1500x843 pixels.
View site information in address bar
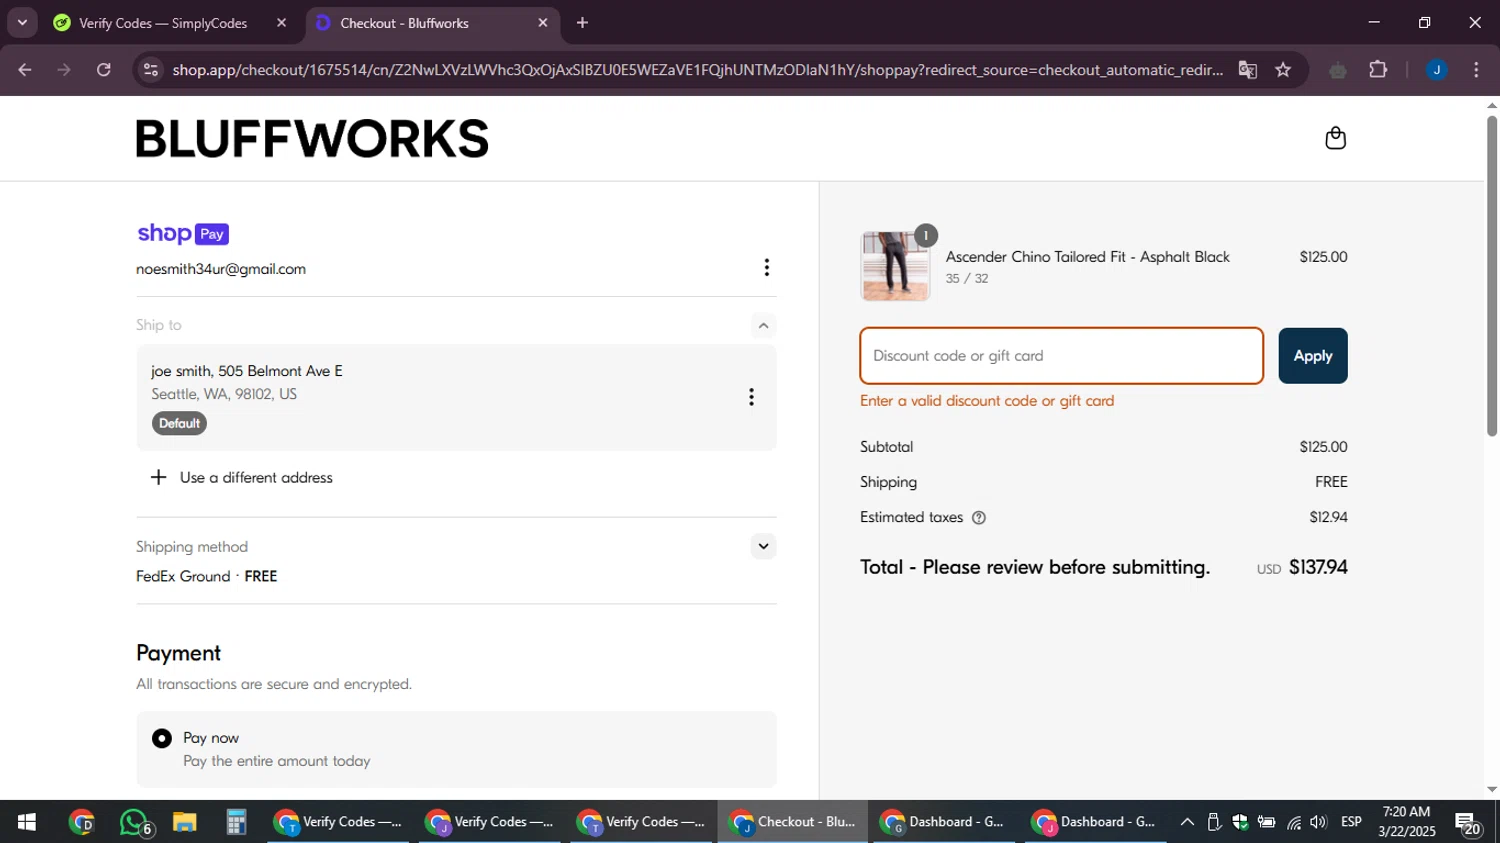pos(151,70)
